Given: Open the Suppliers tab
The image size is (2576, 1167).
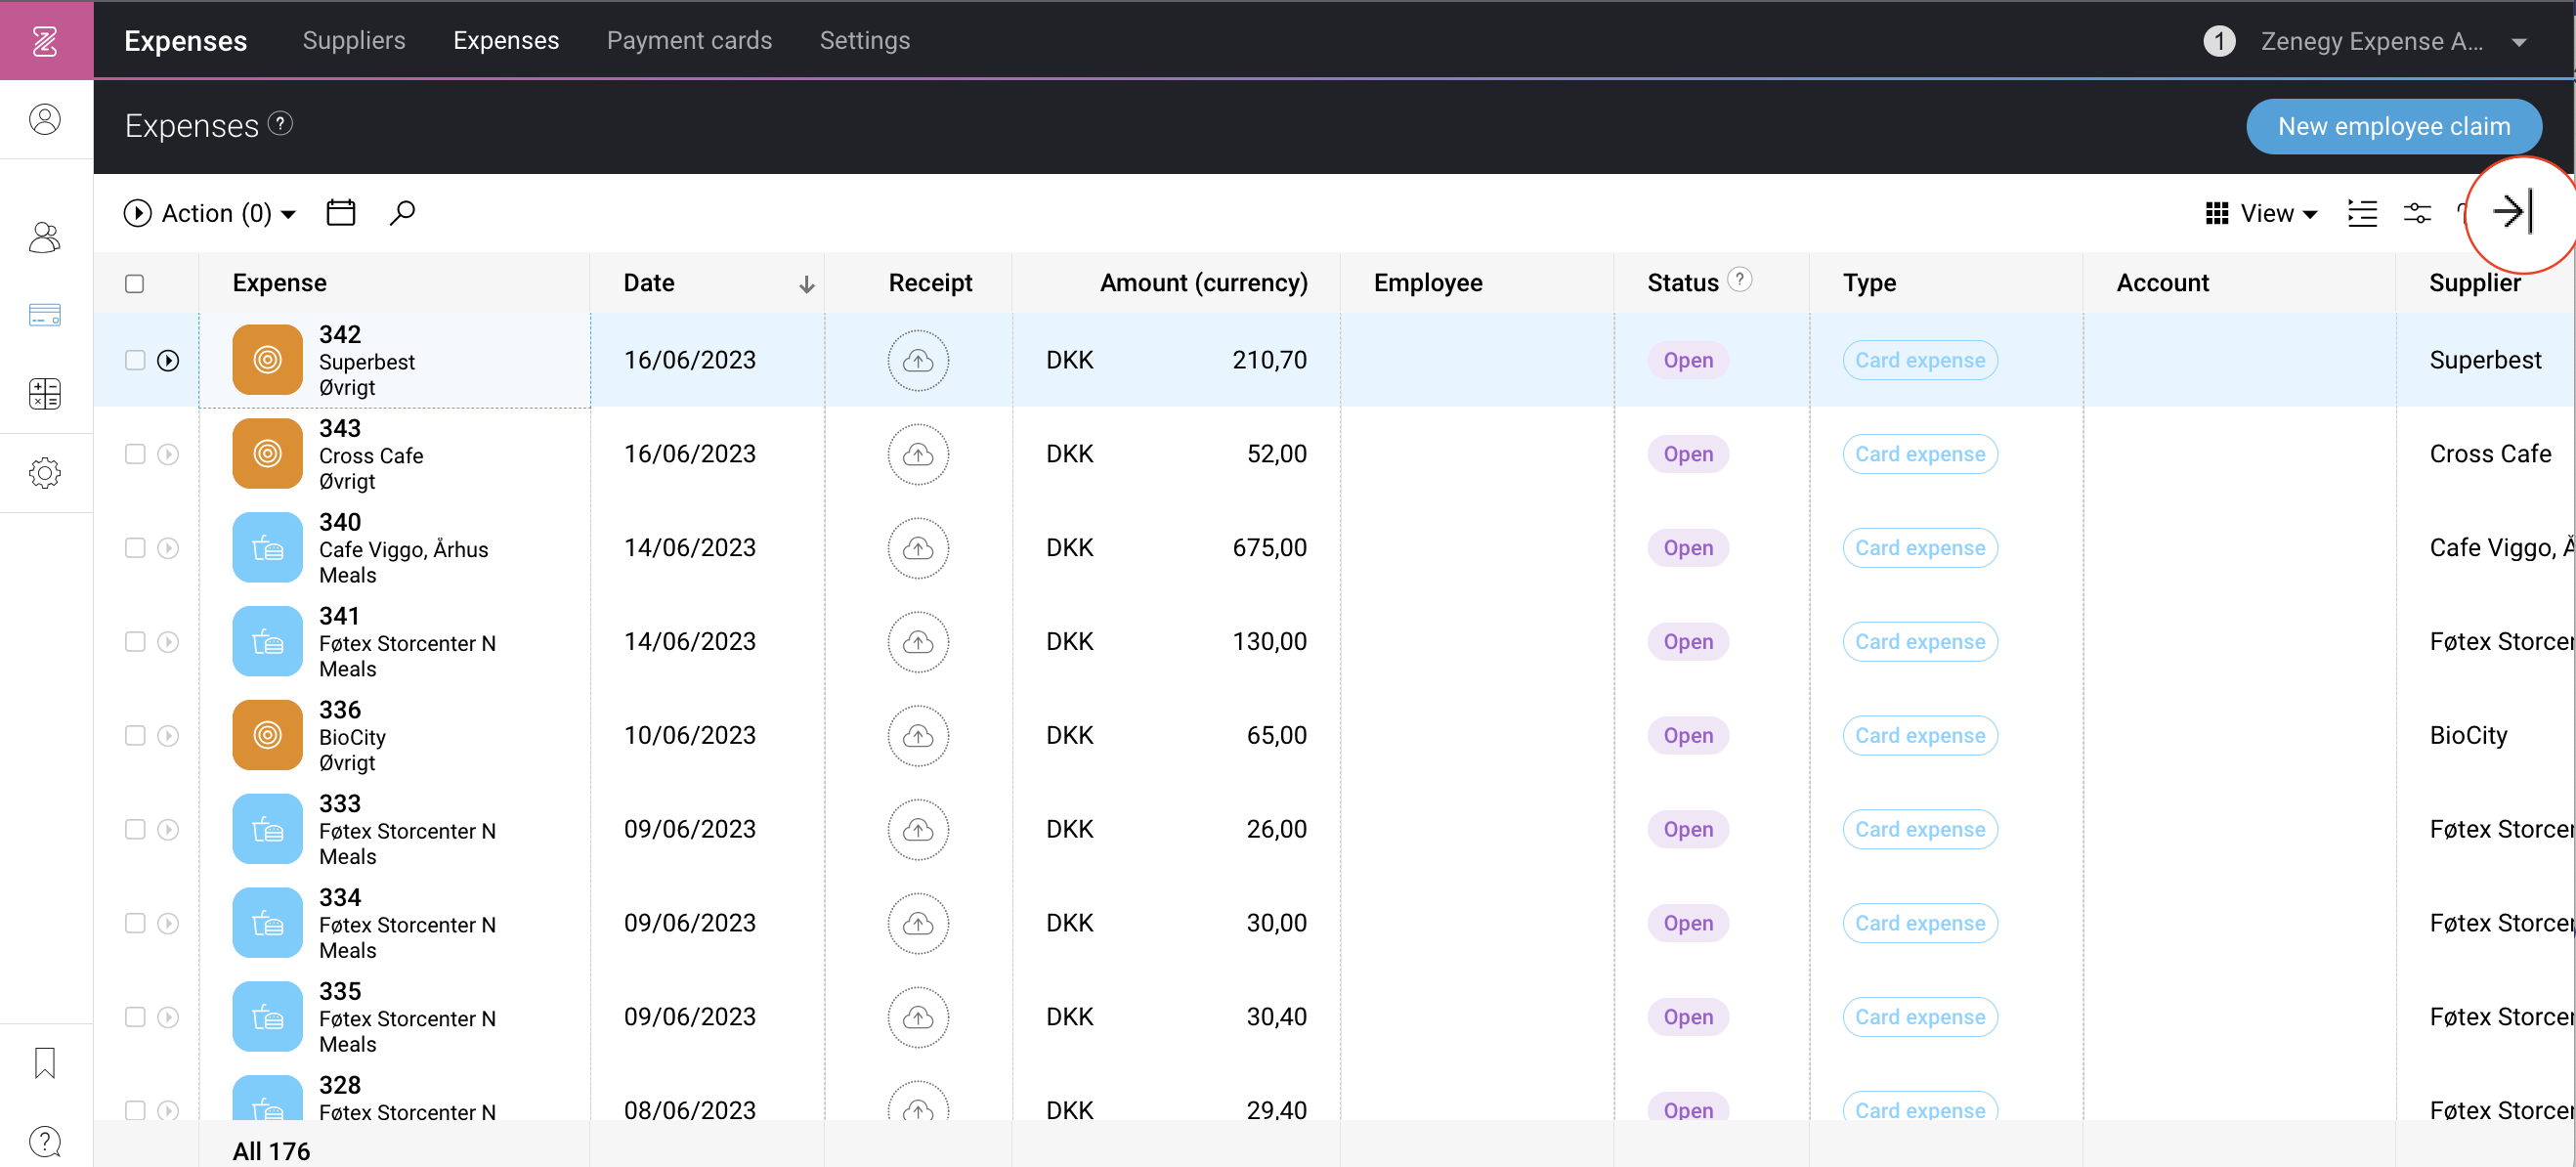Looking at the screenshot, I should [x=354, y=40].
